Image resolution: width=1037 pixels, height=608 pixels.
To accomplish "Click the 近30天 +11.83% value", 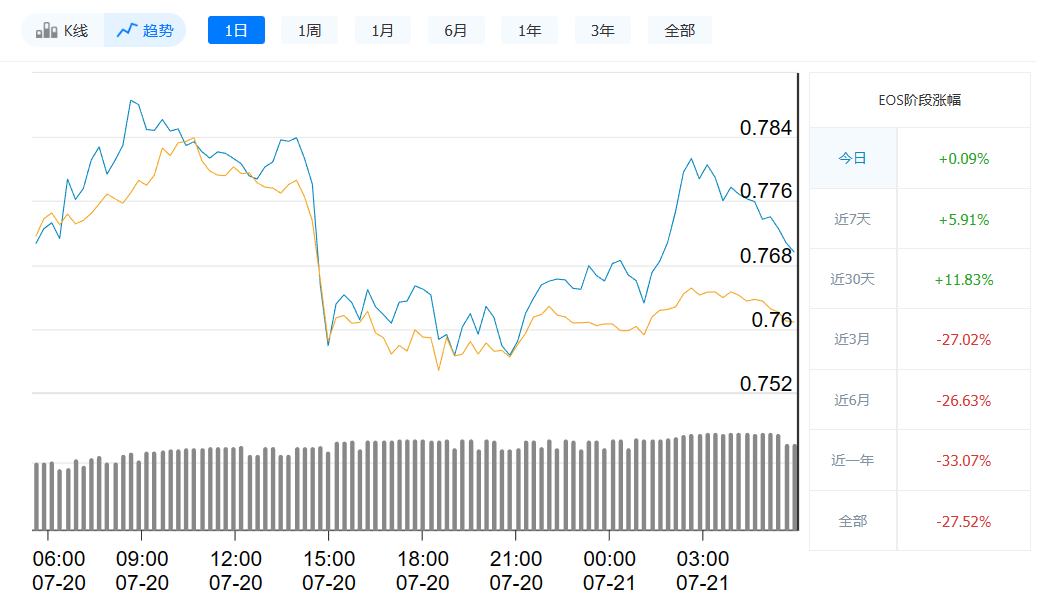I will pyautogui.click(x=962, y=278).
